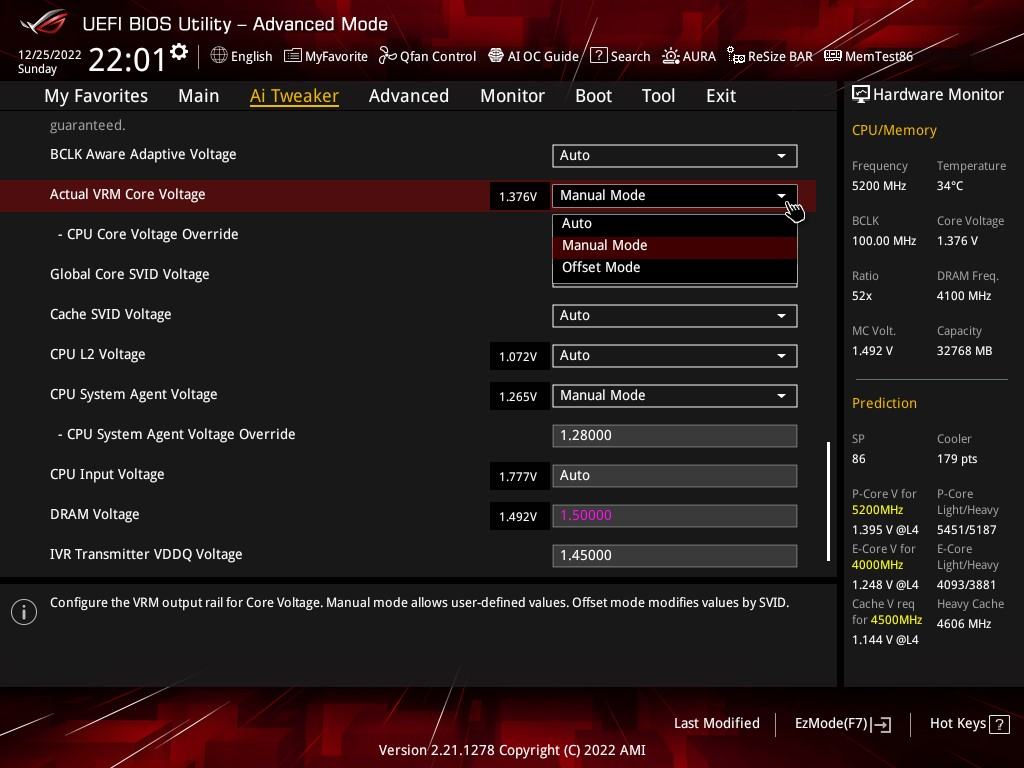Click the Last Modified button
The width and height of the screenshot is (1024, 768).
(x=716, y=723)
